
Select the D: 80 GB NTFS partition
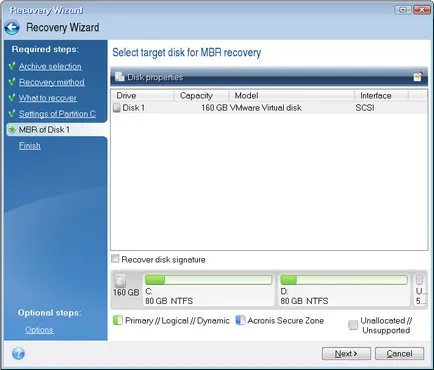344,290
